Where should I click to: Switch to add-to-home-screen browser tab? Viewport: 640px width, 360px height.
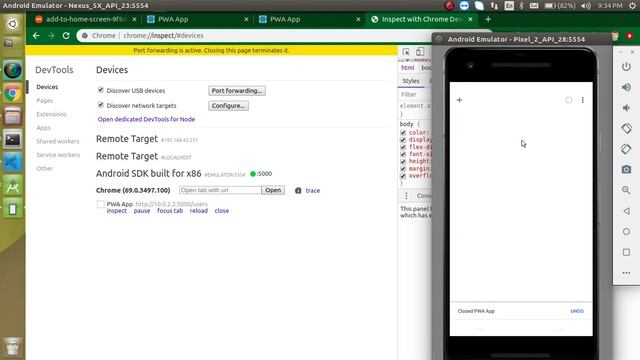(85, 19)
